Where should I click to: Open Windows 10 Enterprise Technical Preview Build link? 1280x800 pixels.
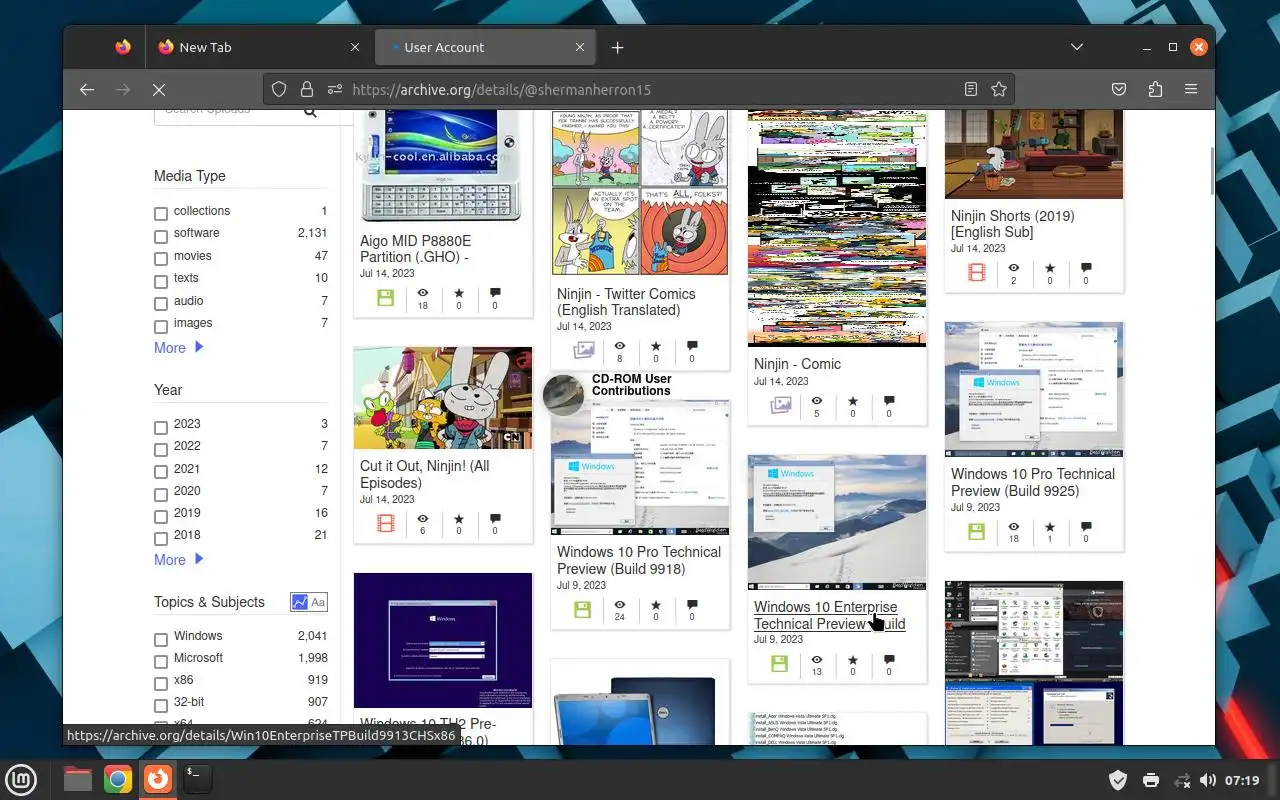(x=829, y=615)
